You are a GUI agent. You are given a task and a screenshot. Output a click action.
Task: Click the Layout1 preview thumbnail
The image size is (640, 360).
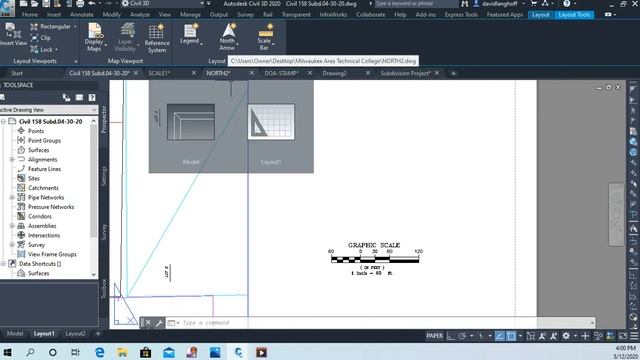point(271,122)
